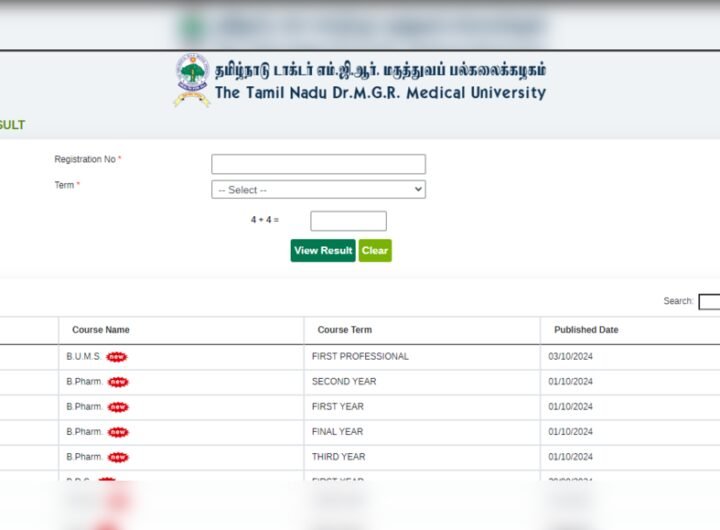Viewport: 720px width, 530px height.
Task: Click the Clear button
Action: click(x=375, y=250)
